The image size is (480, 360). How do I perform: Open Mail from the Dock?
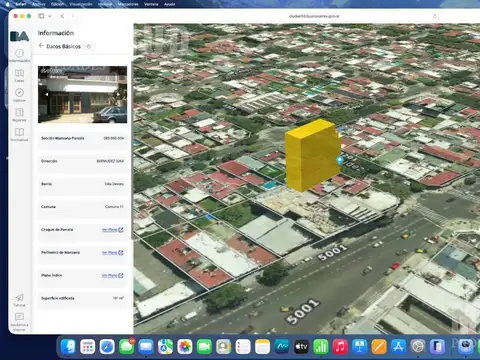146,347
